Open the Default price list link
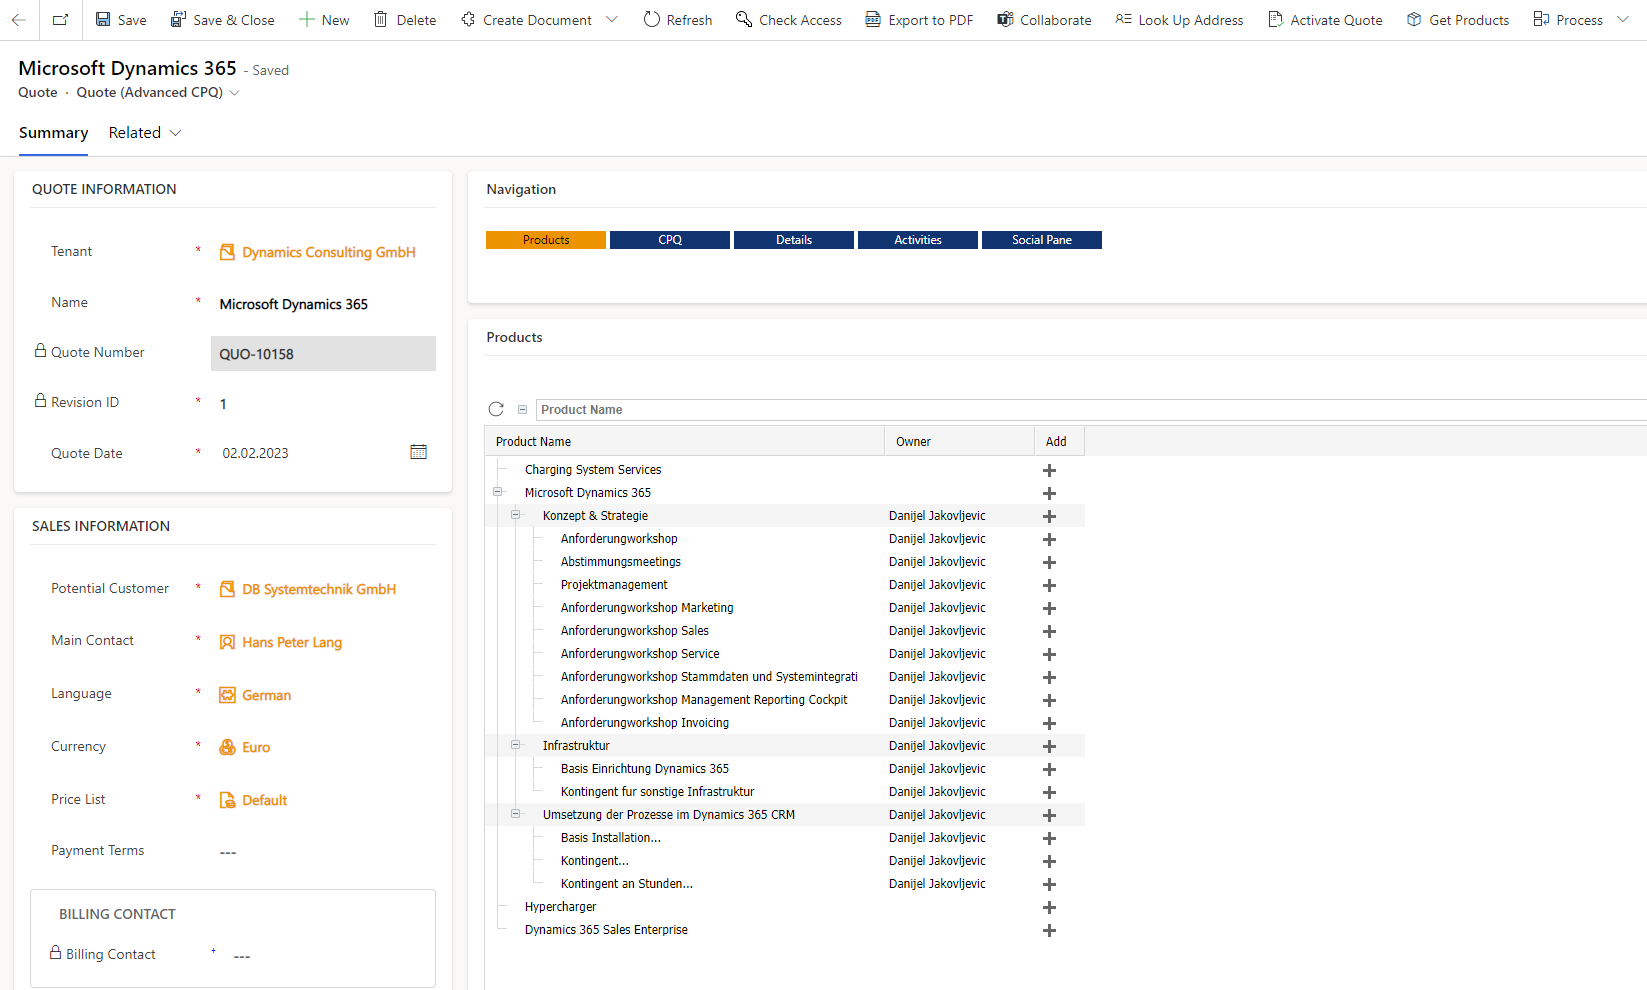The width and height of the screenshot is (1647, 990). [x=264, y=800]
